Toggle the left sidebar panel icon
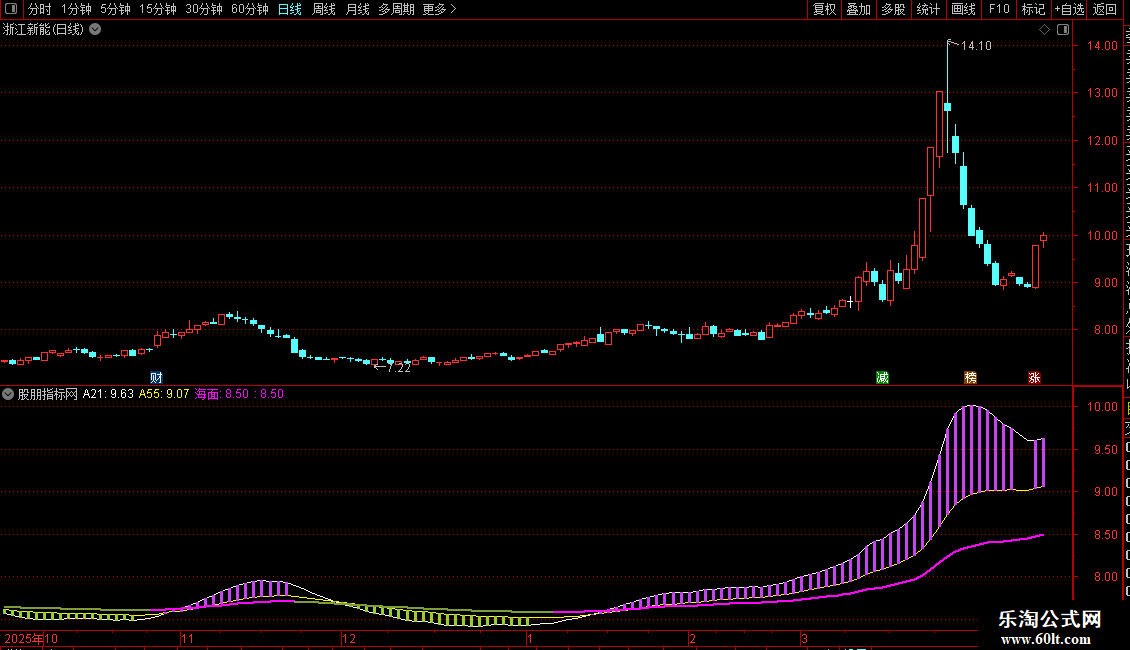1130x650 pixels. pos(11,9)
